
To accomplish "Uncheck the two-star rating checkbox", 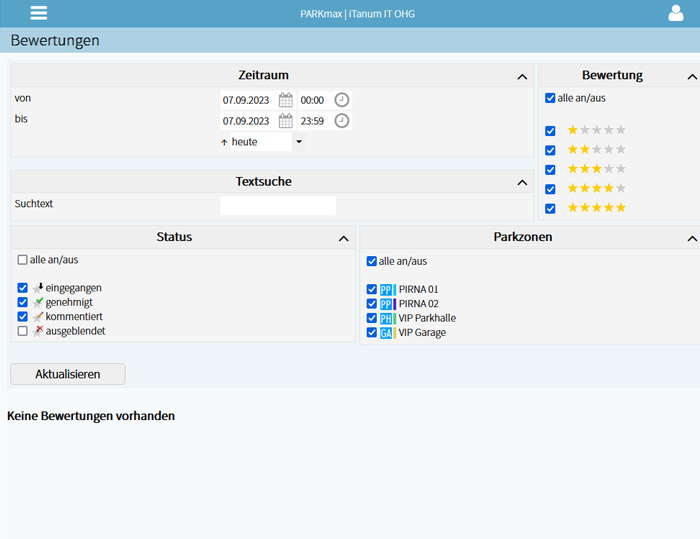I will 550,150.
